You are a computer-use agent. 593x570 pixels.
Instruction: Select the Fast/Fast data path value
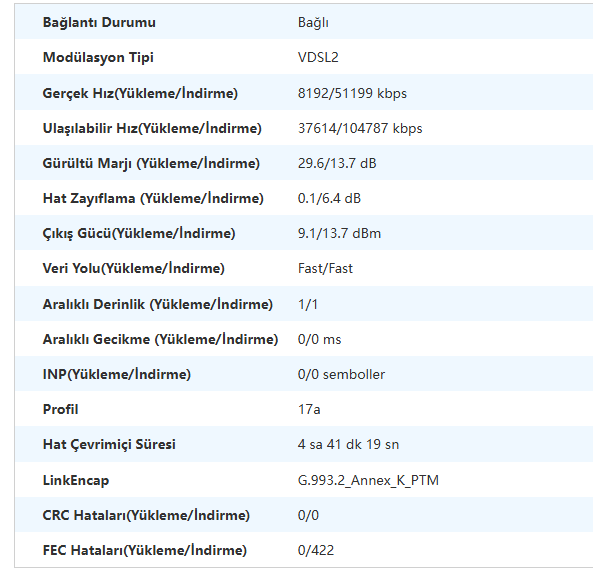click(x=325, y=269)
